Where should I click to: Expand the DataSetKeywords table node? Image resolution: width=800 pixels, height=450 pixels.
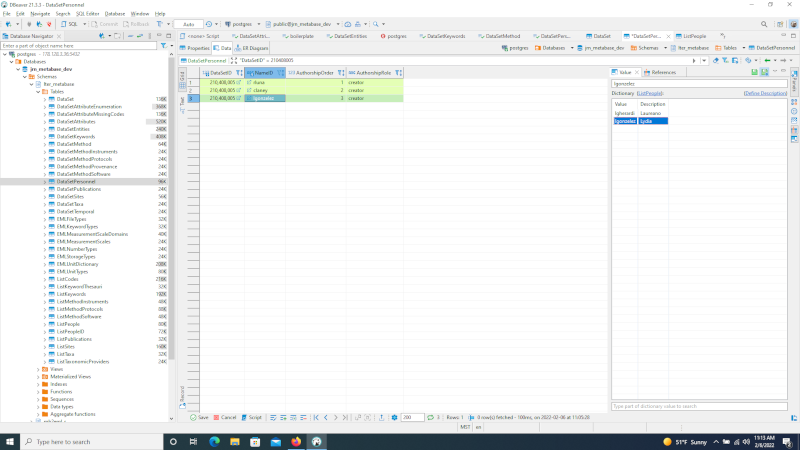pos(45,136)
